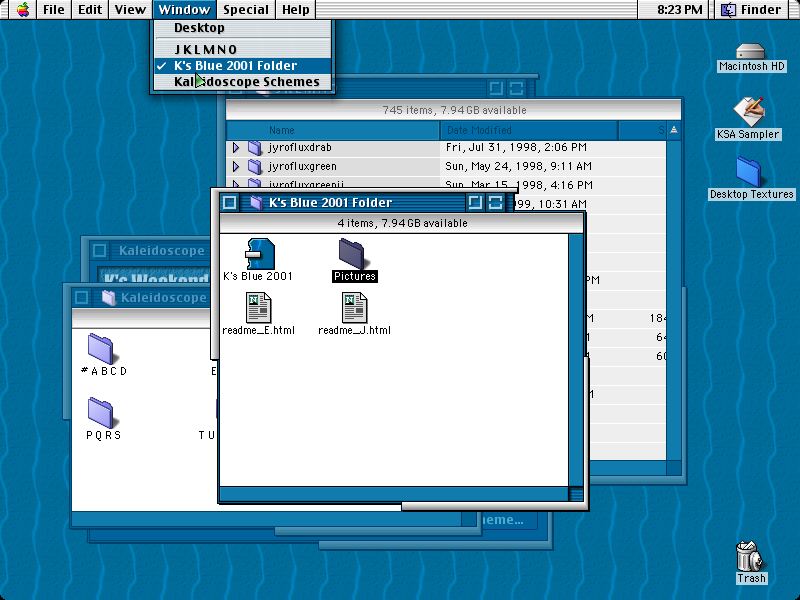Click the resize corner of K's Blue 2001 Folder window

[576, 494]
